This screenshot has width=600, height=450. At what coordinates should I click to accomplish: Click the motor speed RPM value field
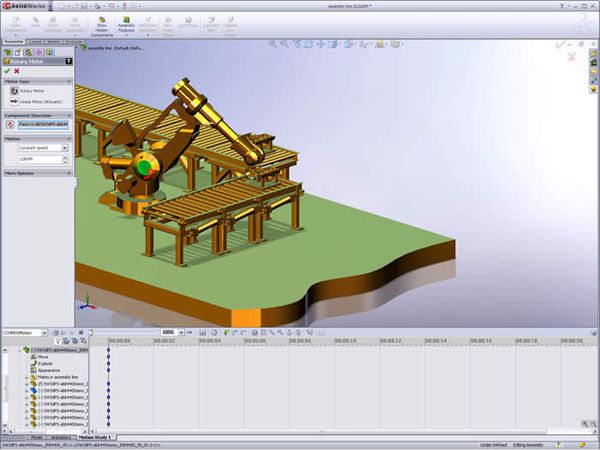tap(39, 159)
